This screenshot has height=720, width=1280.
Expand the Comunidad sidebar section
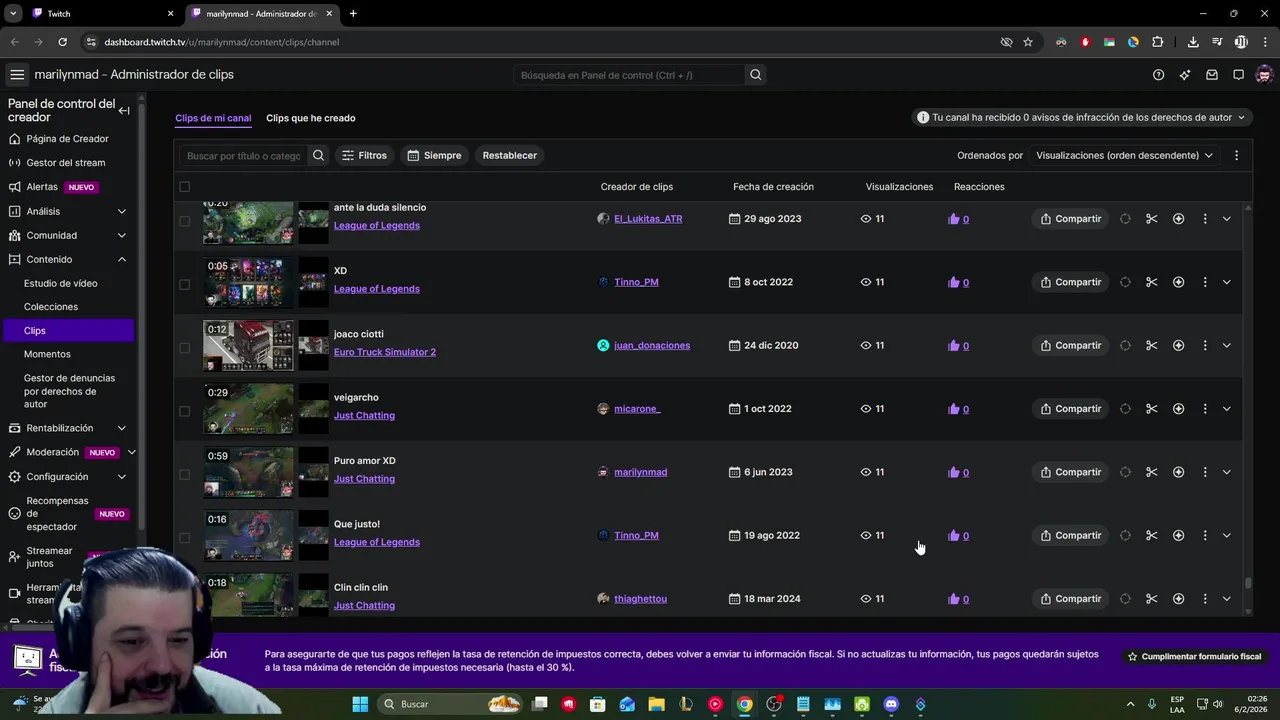pos(122,236)
